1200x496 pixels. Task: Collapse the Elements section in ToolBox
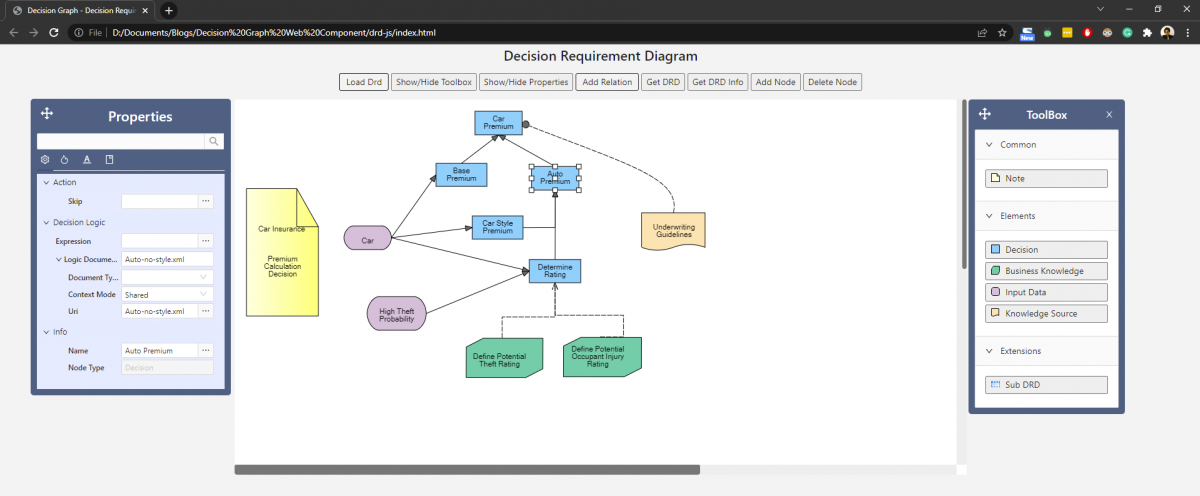[990, 216]
